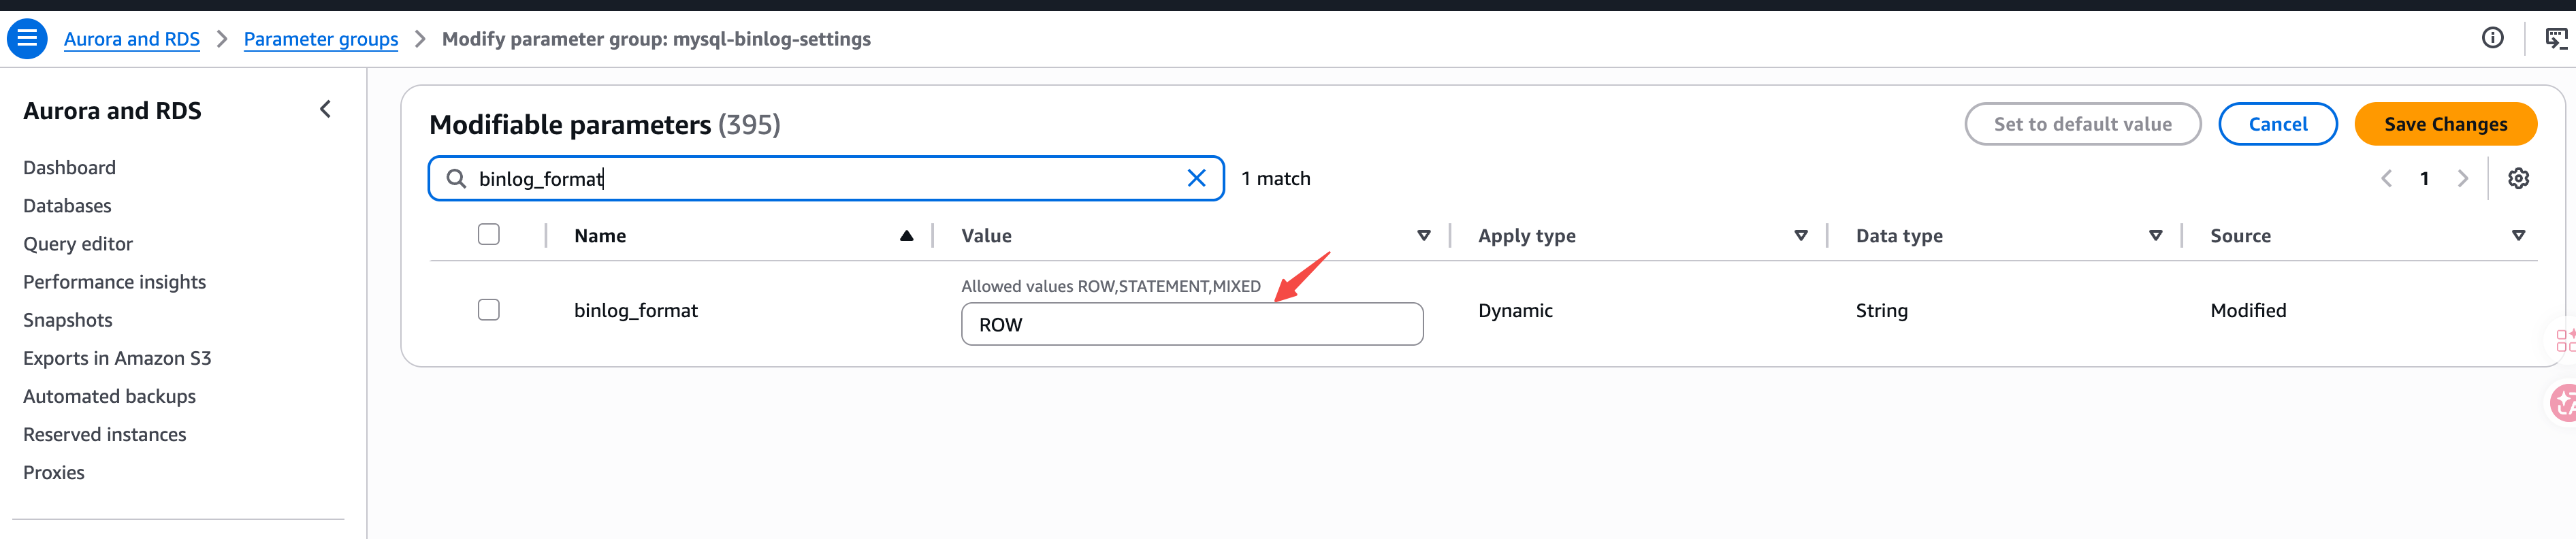Click the Modified source cell
Screen dimensions: 2576x539
(2248, 310)
